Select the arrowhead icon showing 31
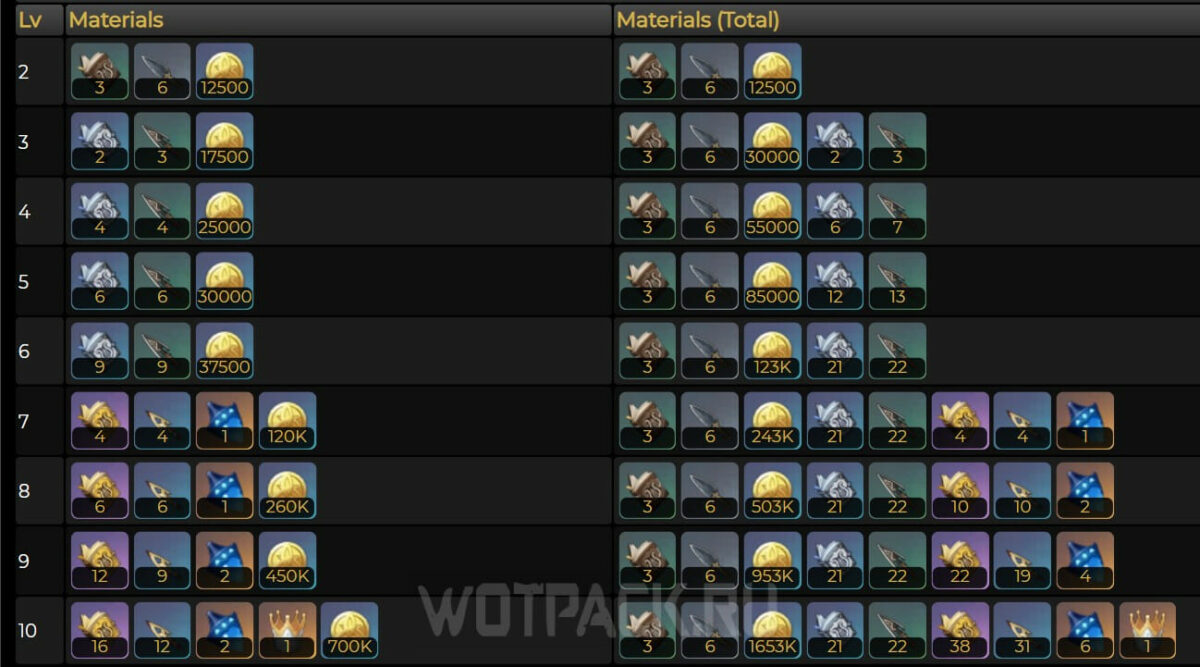Screen dimensions: 1200x667 [1022, 631]
